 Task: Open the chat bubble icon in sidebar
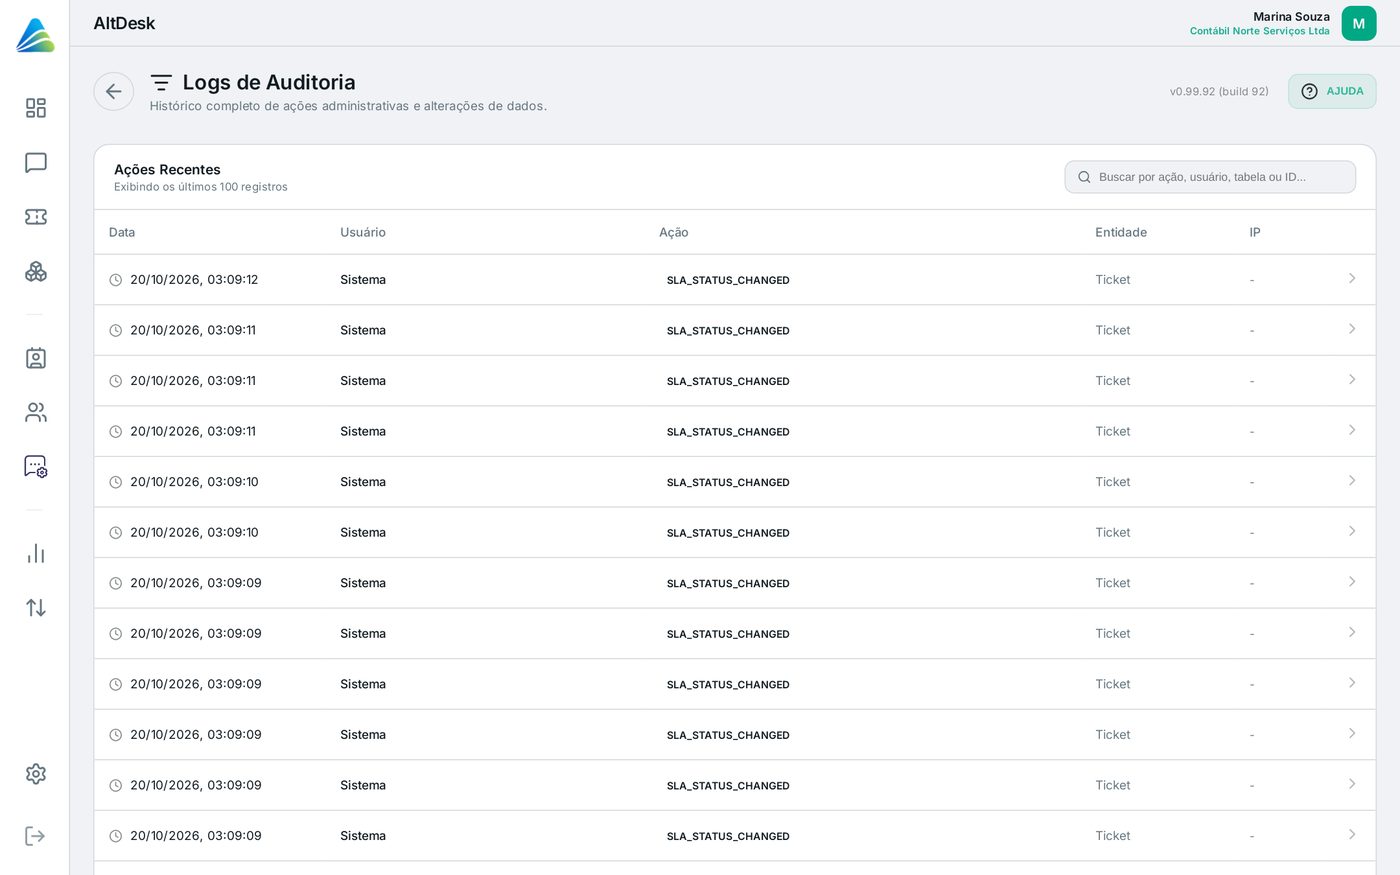tap(36, 163)
